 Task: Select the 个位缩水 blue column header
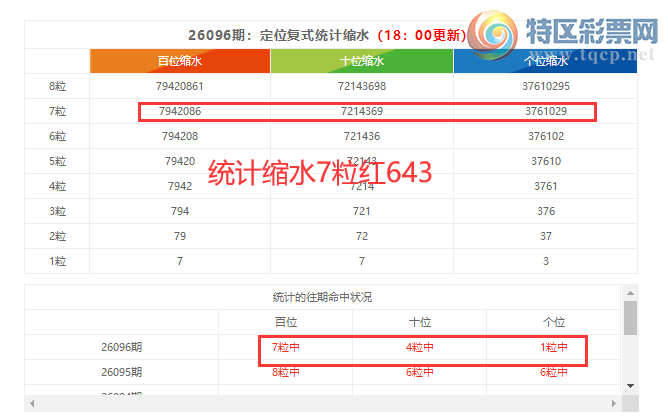coord(545,61)
